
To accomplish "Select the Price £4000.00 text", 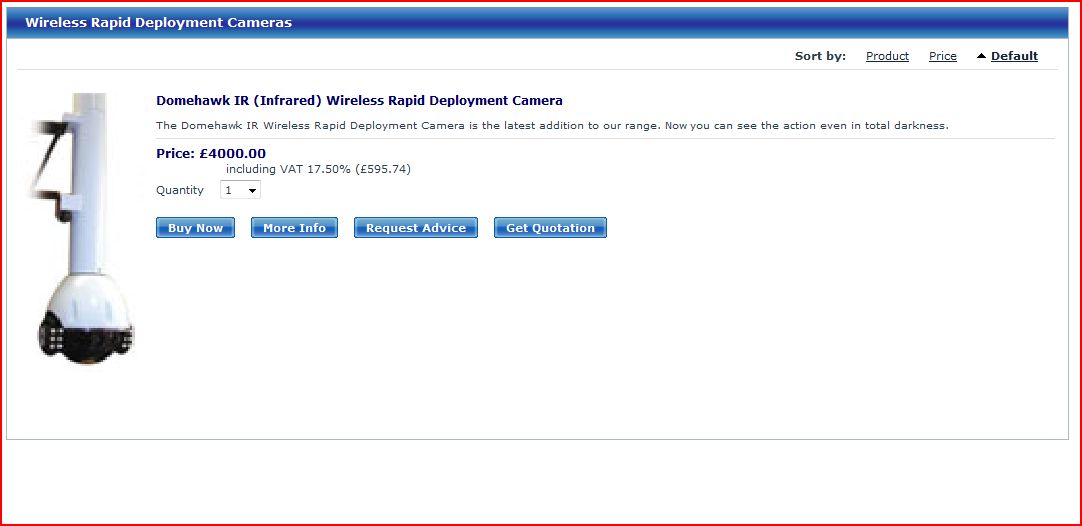I will (211, 154).
